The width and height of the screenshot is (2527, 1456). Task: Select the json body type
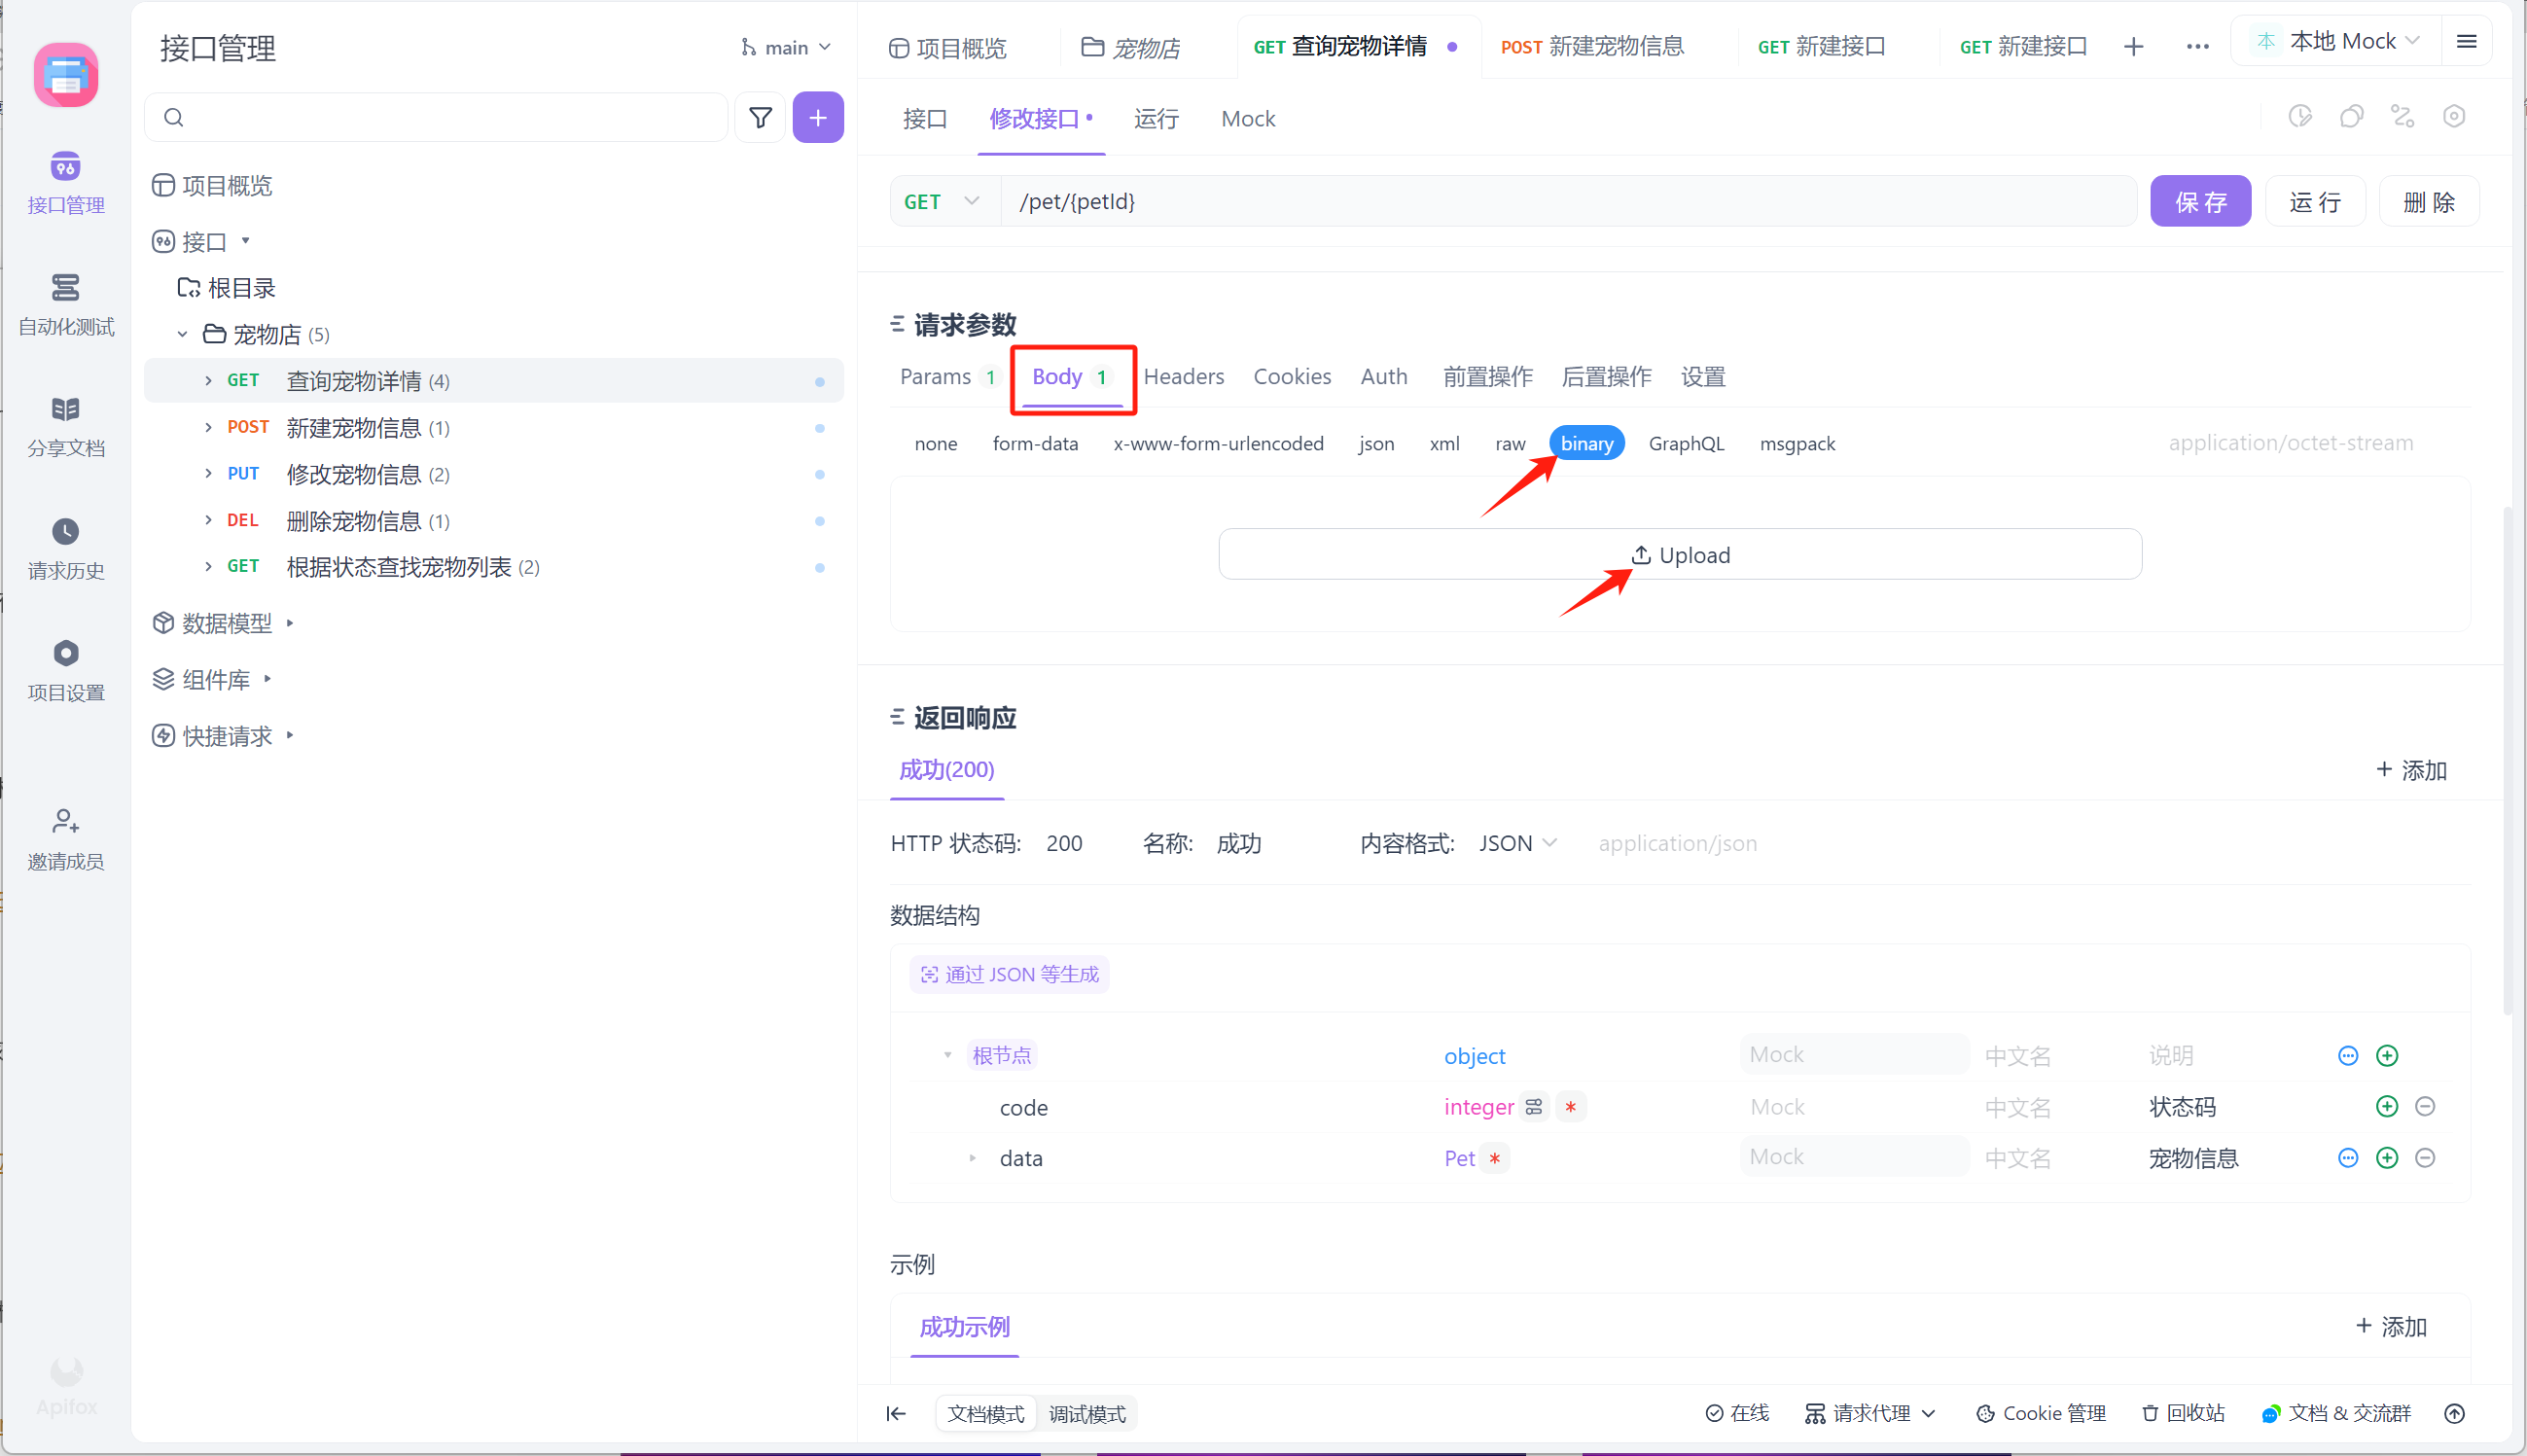pyautogui.click(x=1376, y=444)
